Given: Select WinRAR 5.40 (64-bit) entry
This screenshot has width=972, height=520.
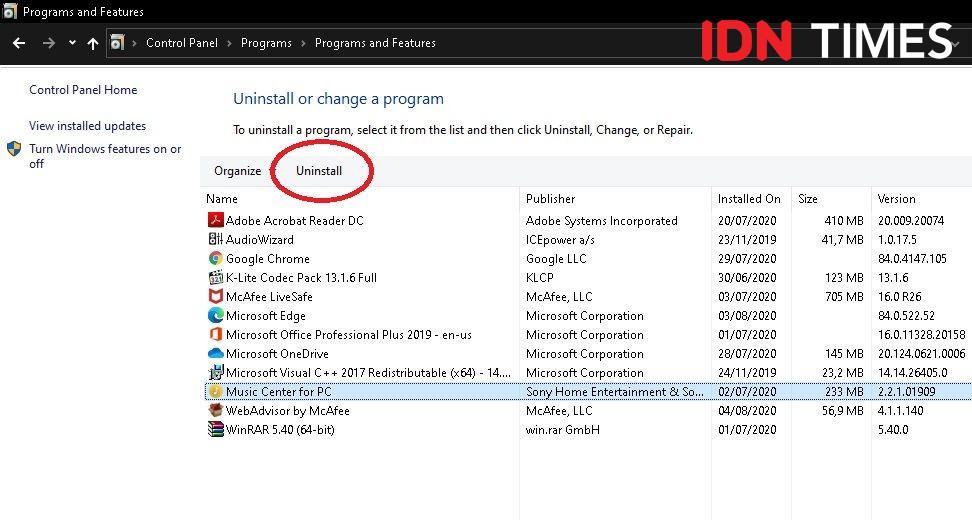Looking at the screenshot, I should point(280,430).
